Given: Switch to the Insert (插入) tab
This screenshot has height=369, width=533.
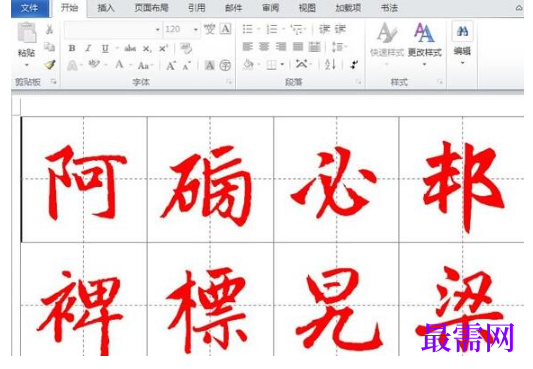Looking at the screenshot, I should click(x=106, y=8).
